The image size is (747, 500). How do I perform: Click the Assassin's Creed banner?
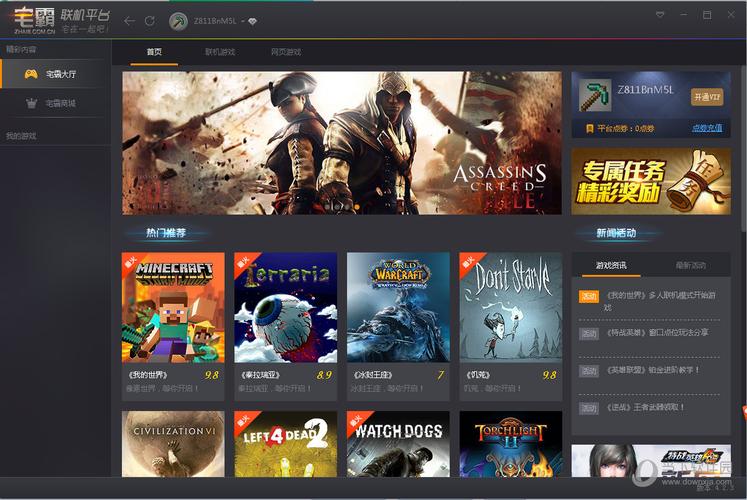342,143
